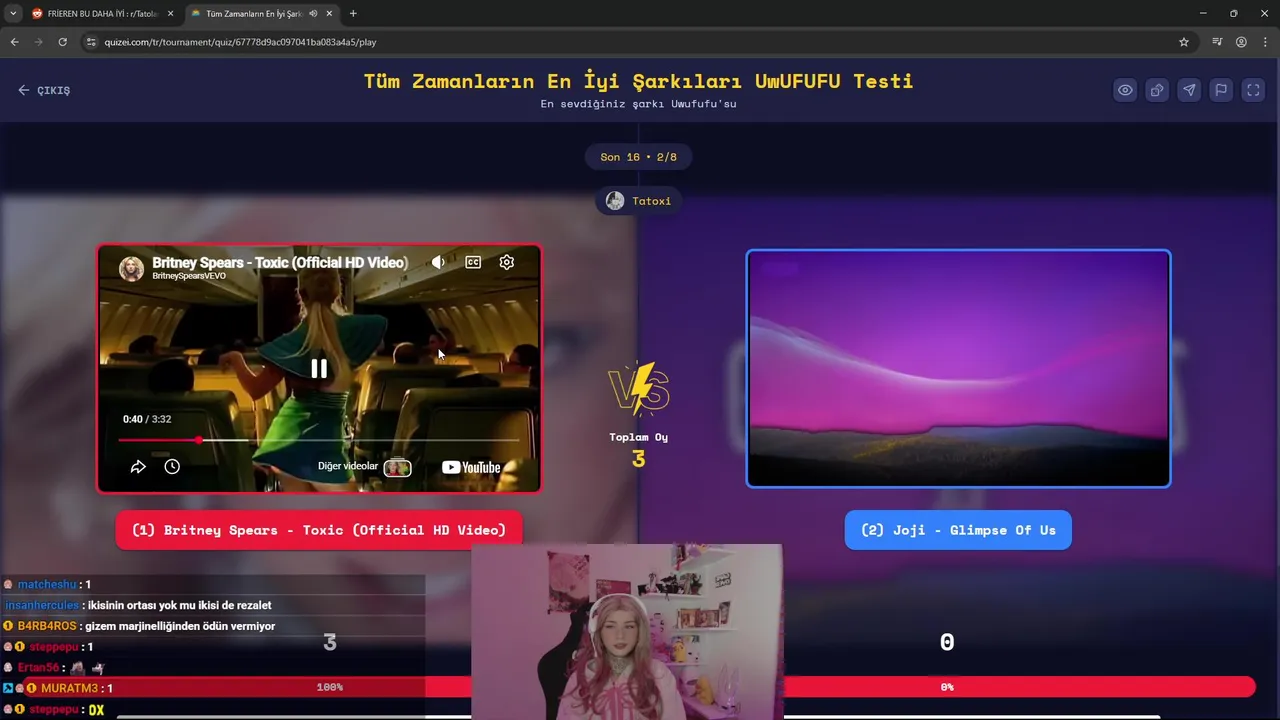Click the flag report icon in header
This screenshot has height=720, width=1280.
point(1221,90)
